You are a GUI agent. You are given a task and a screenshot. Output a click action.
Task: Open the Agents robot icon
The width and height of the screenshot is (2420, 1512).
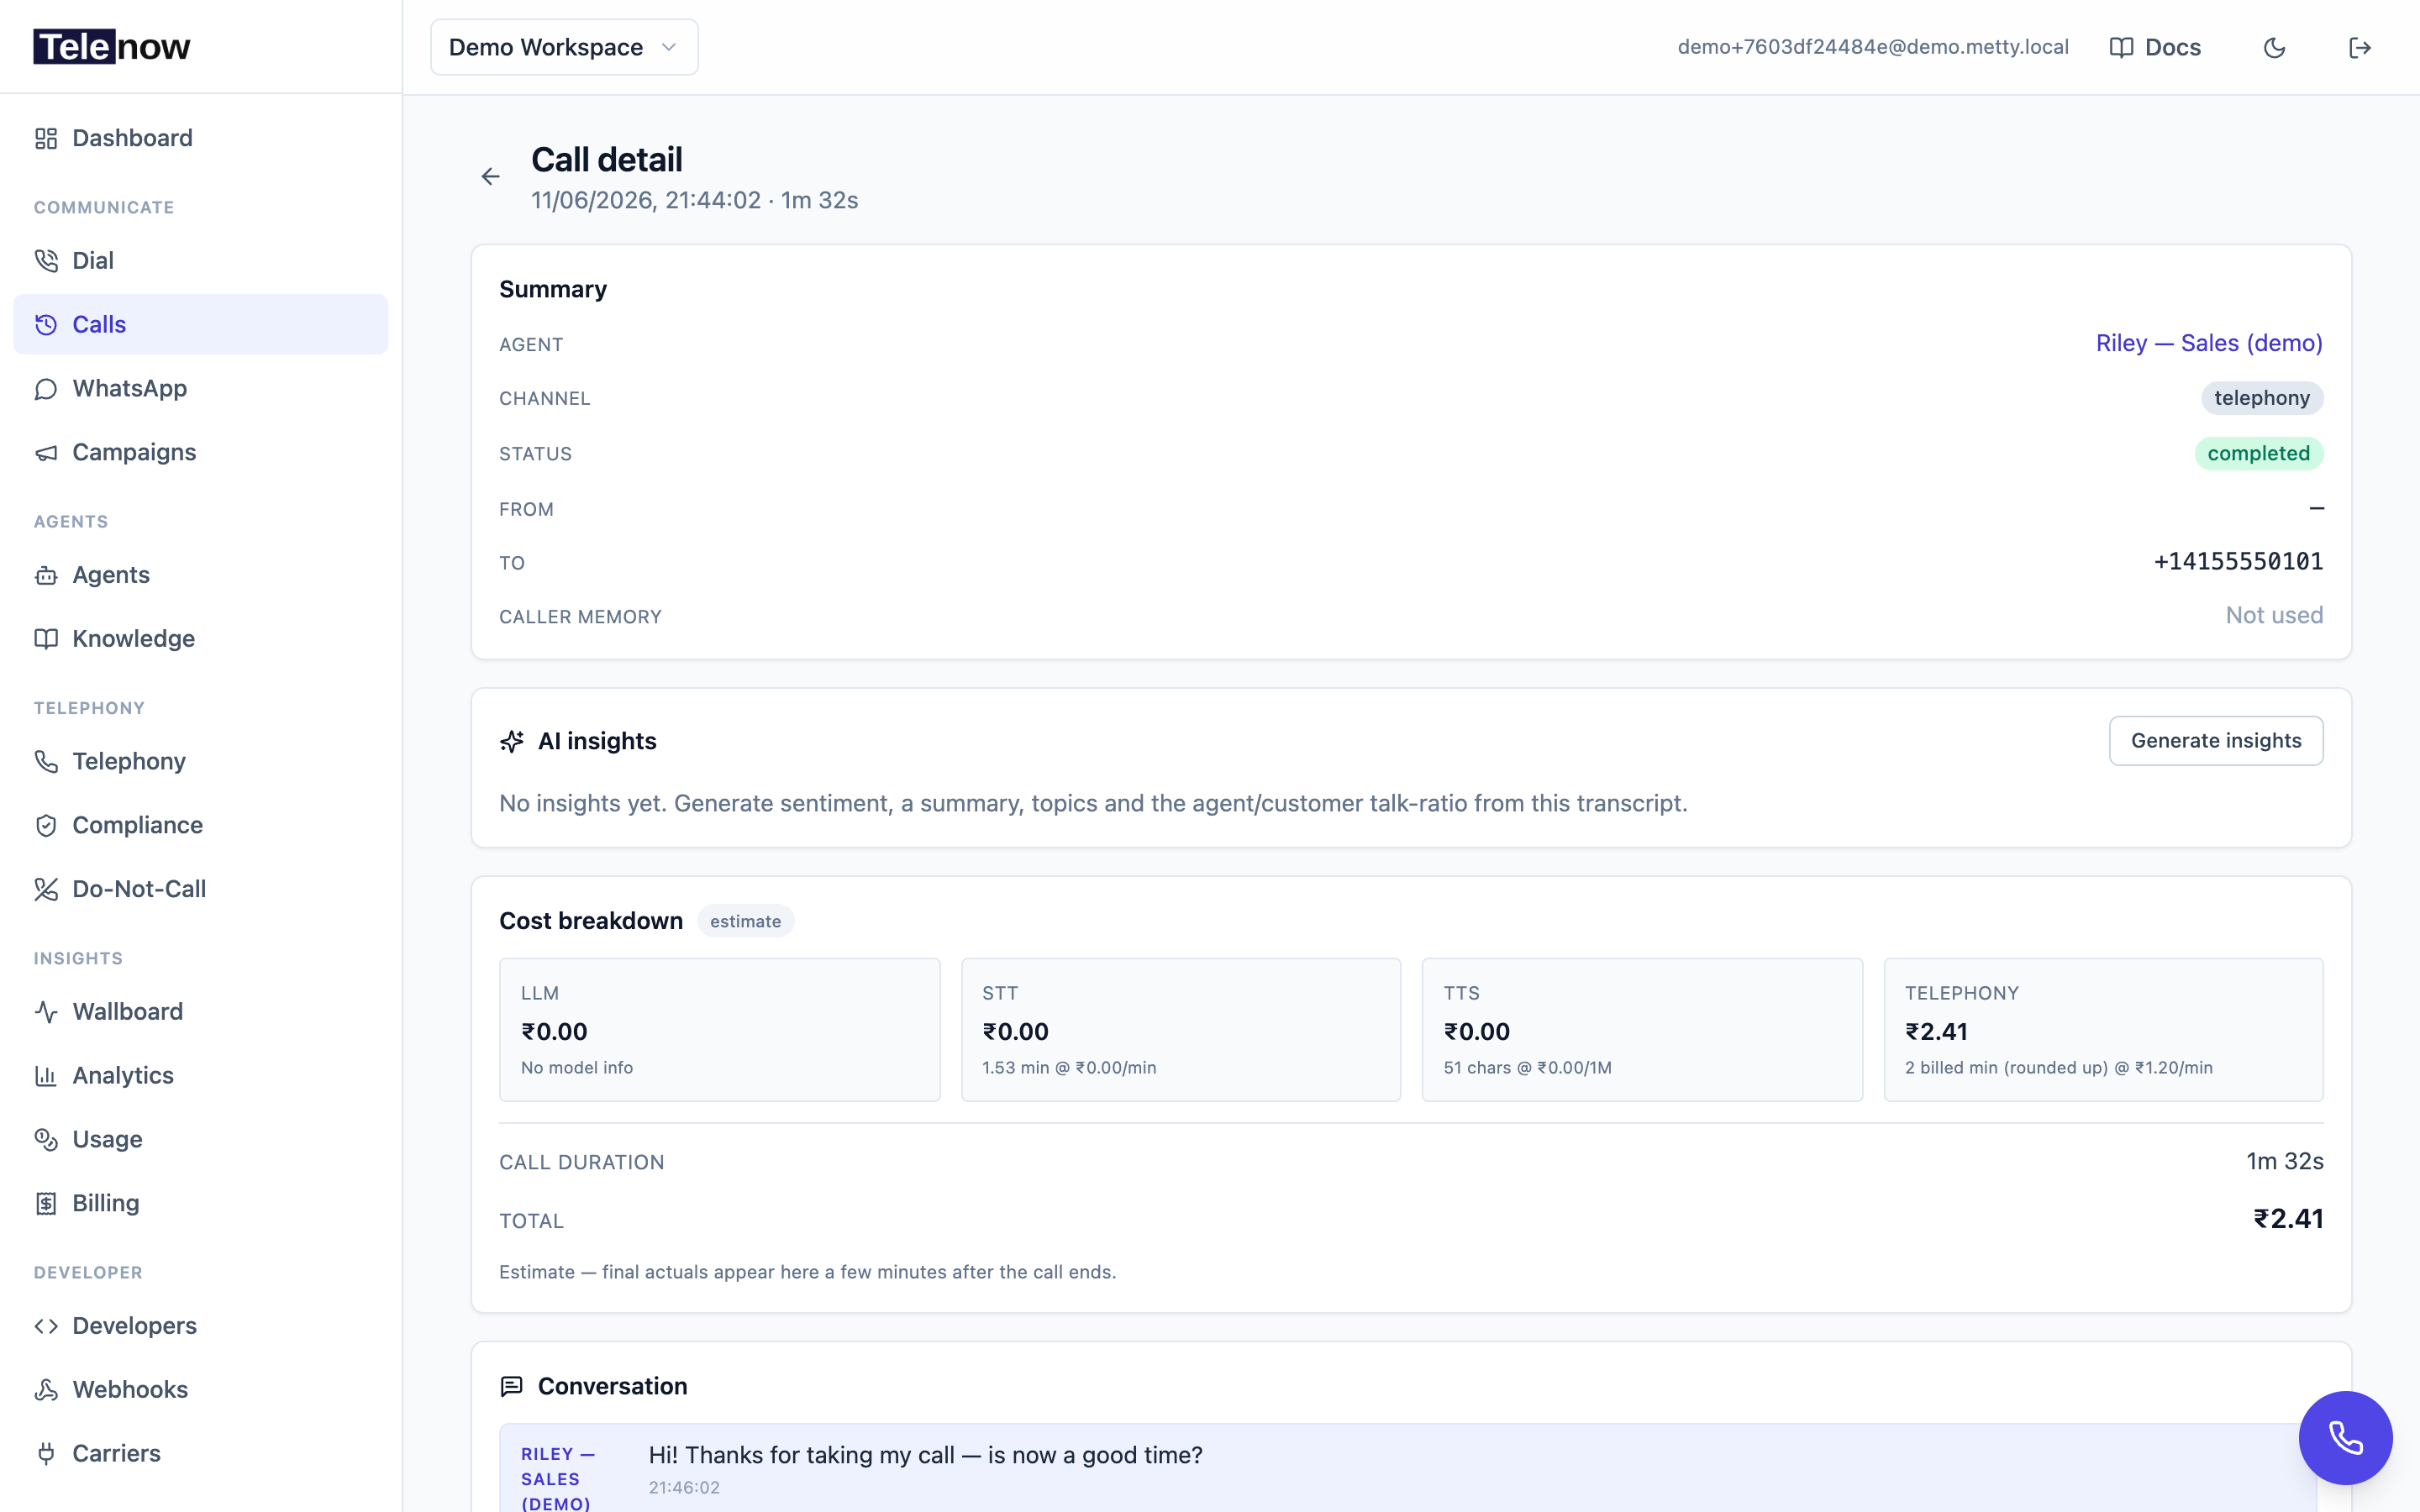tap(46, 575)
